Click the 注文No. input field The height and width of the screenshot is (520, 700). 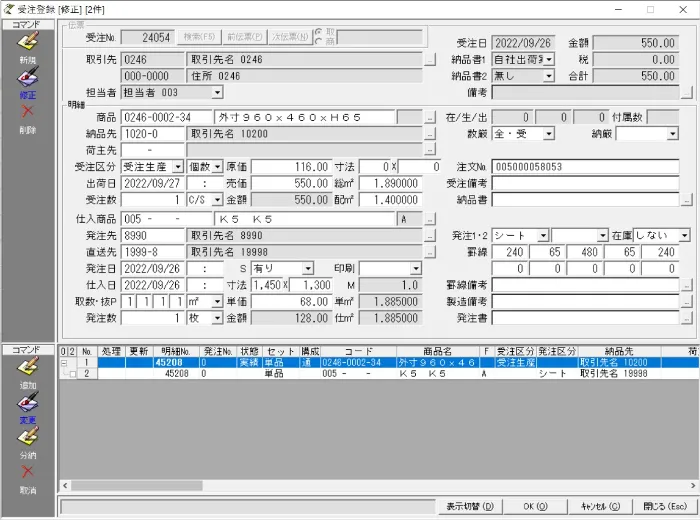pos(585,167)
